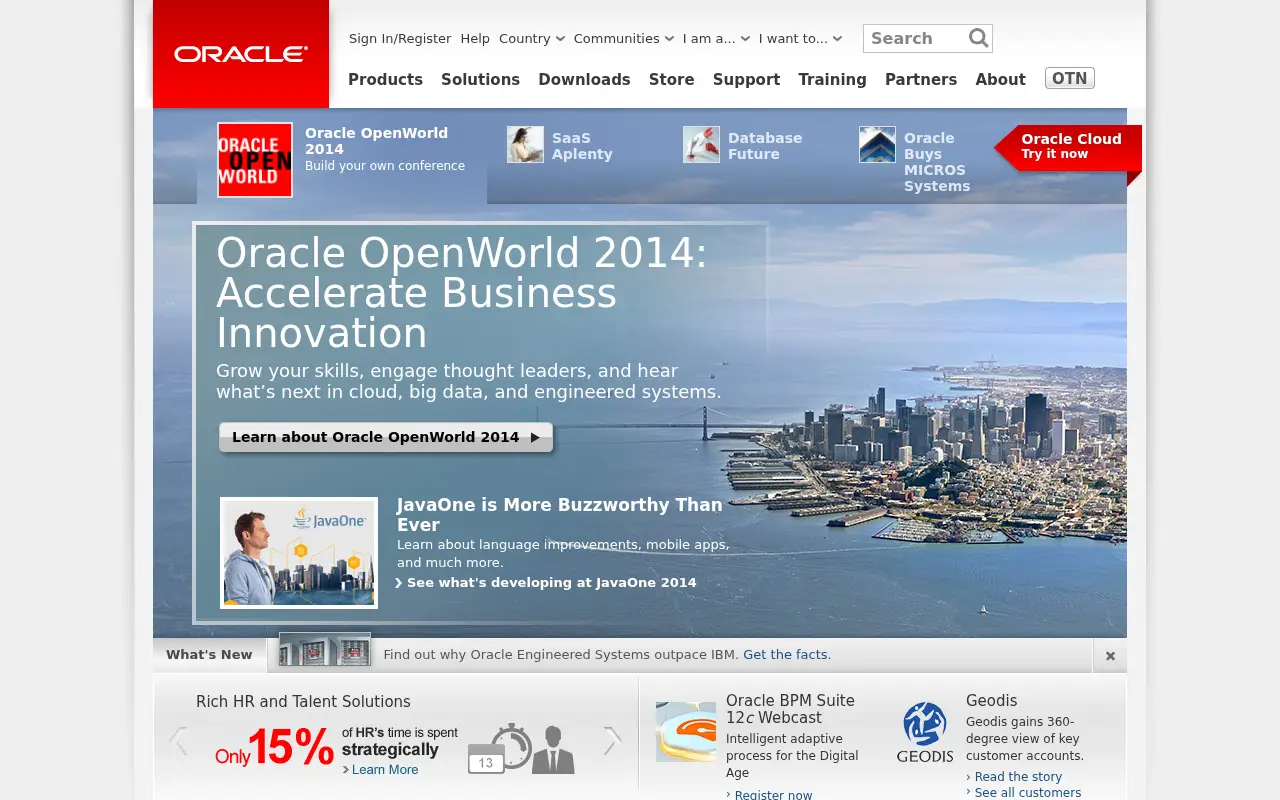Expand the Communities dropdown

[624, 38]
